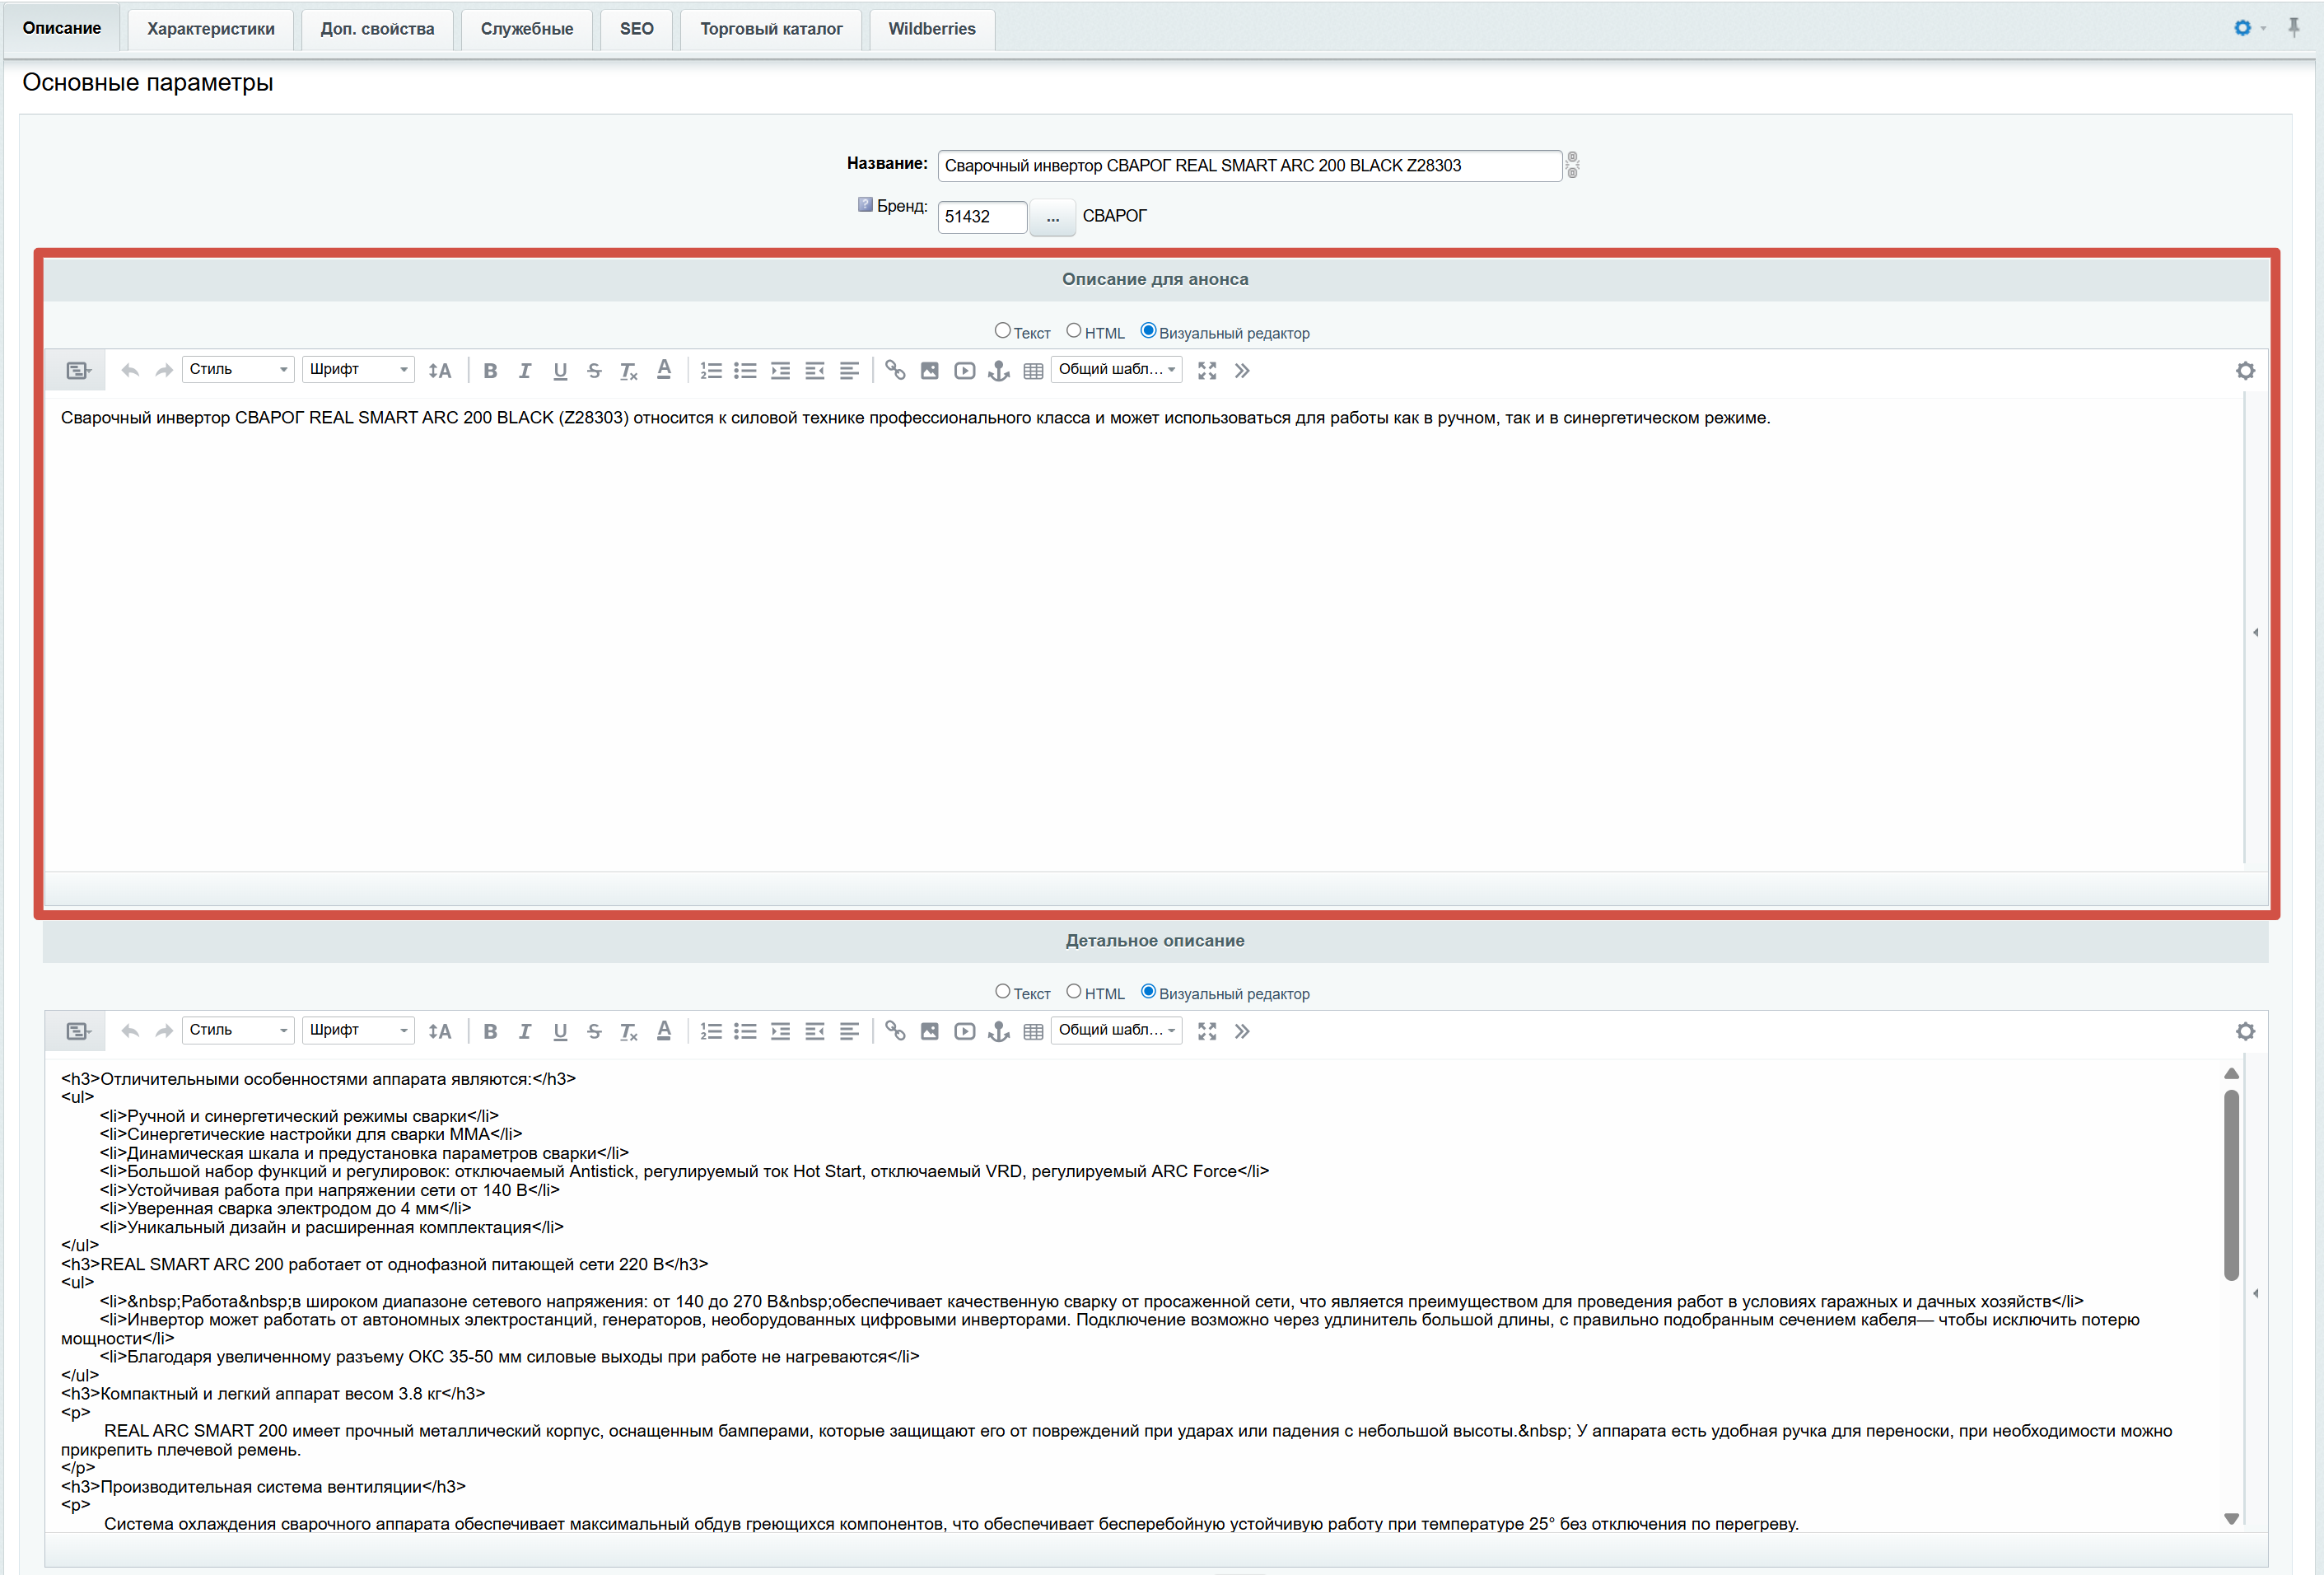Expand Общий шабл... template dropdown in announcement editor
Screen dimensions: 2324x1575
(1116, 370)
